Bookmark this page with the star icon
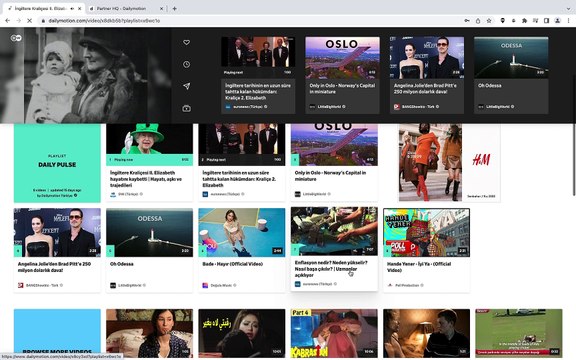Screen dimensions: 576x360 coord(489,21)
